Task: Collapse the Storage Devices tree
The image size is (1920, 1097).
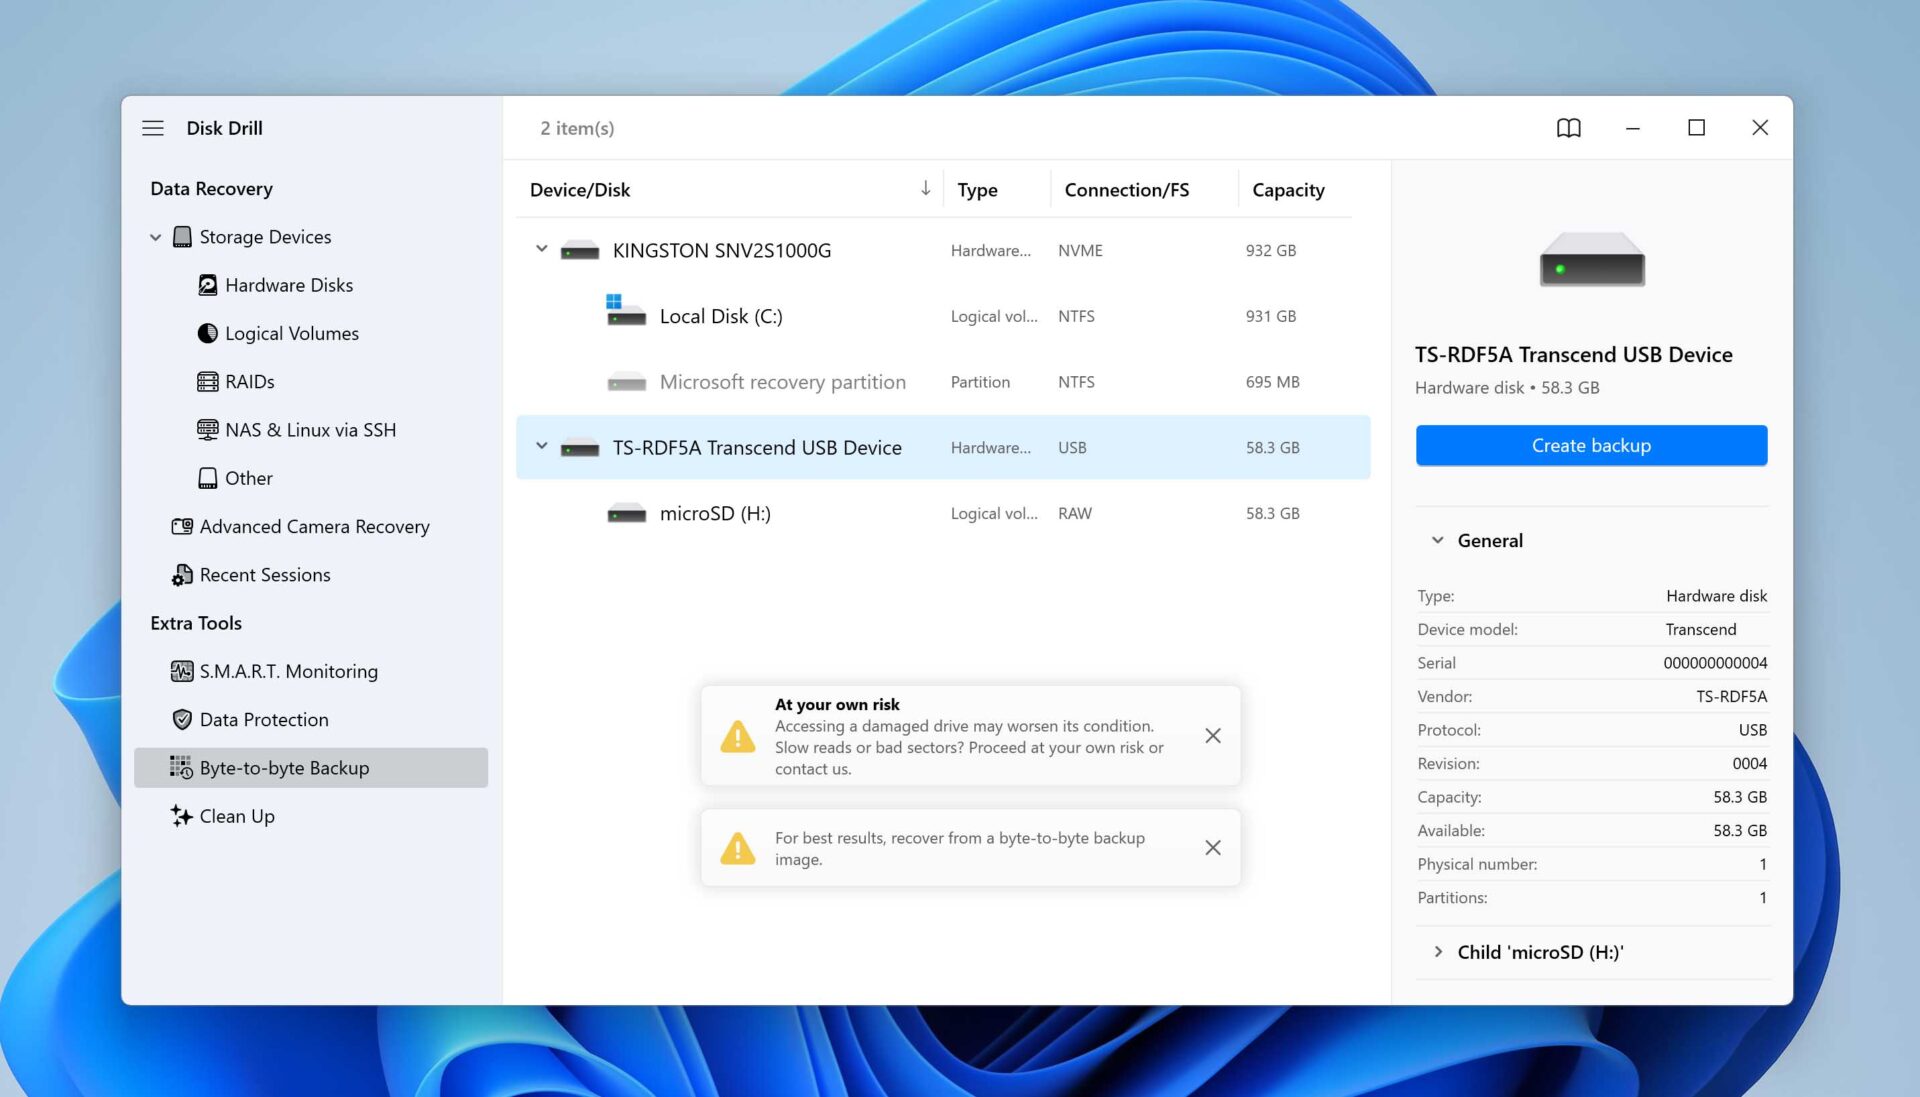Action: (x=155, y=237)
